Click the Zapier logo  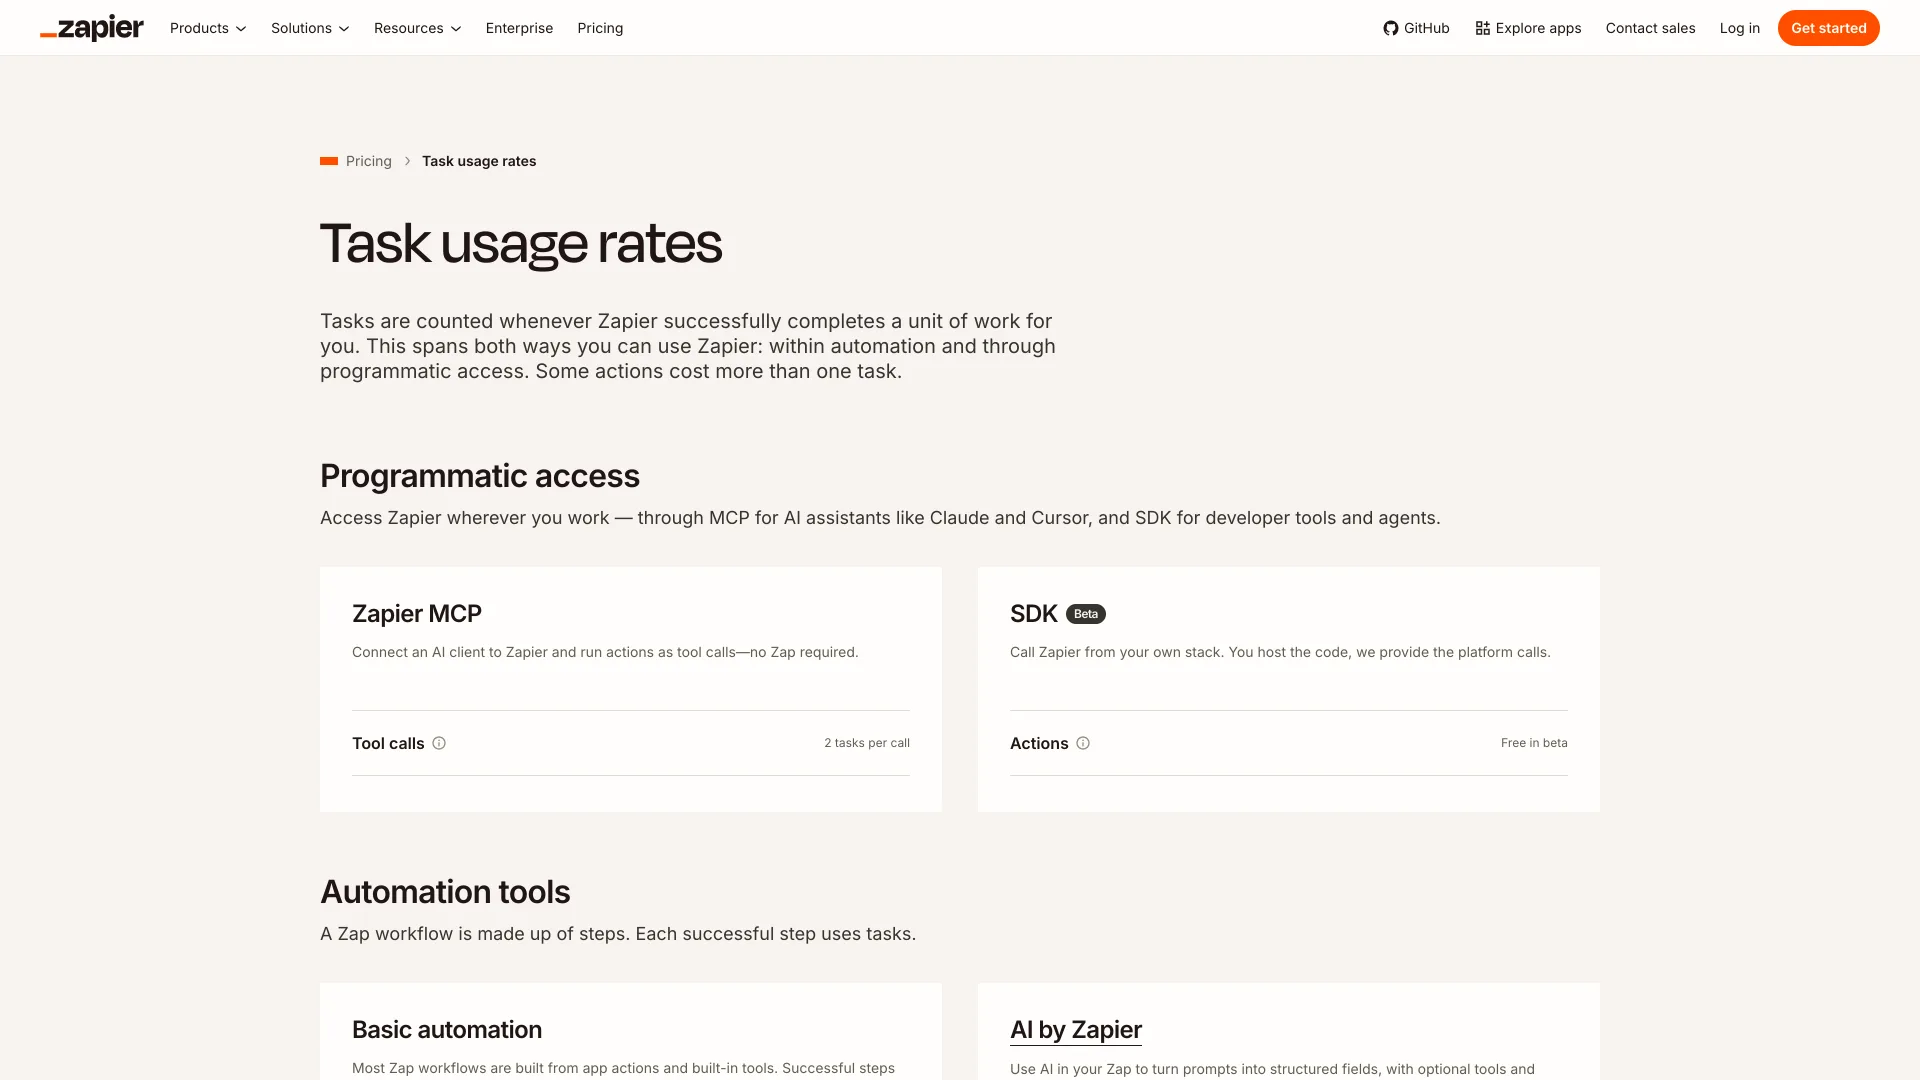[92, 28]
